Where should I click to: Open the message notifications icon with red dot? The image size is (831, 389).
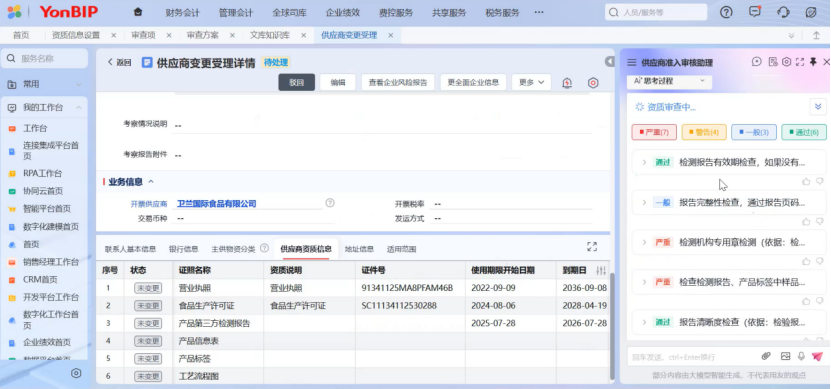point(755,12)
